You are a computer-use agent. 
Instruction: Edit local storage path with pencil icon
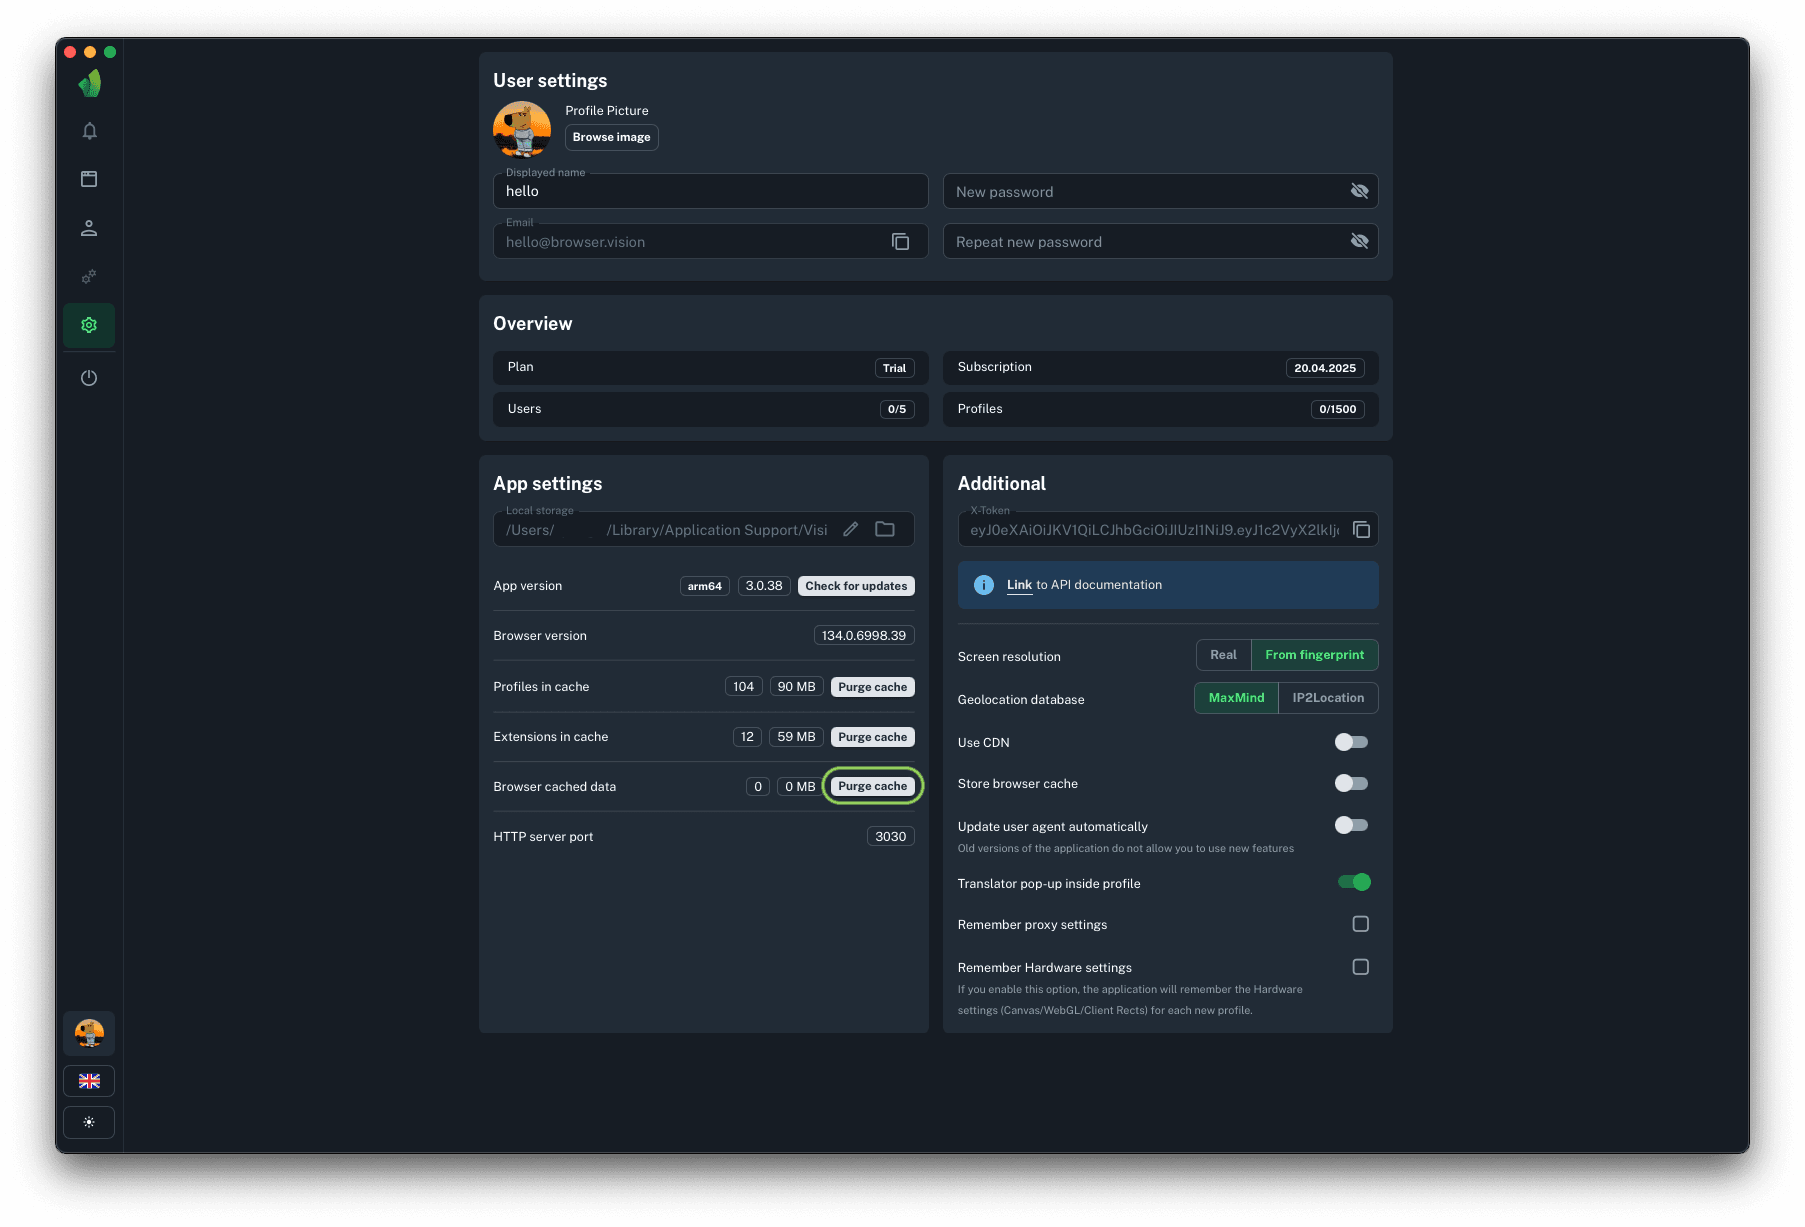pyautogui.click(x=850, y=530)
